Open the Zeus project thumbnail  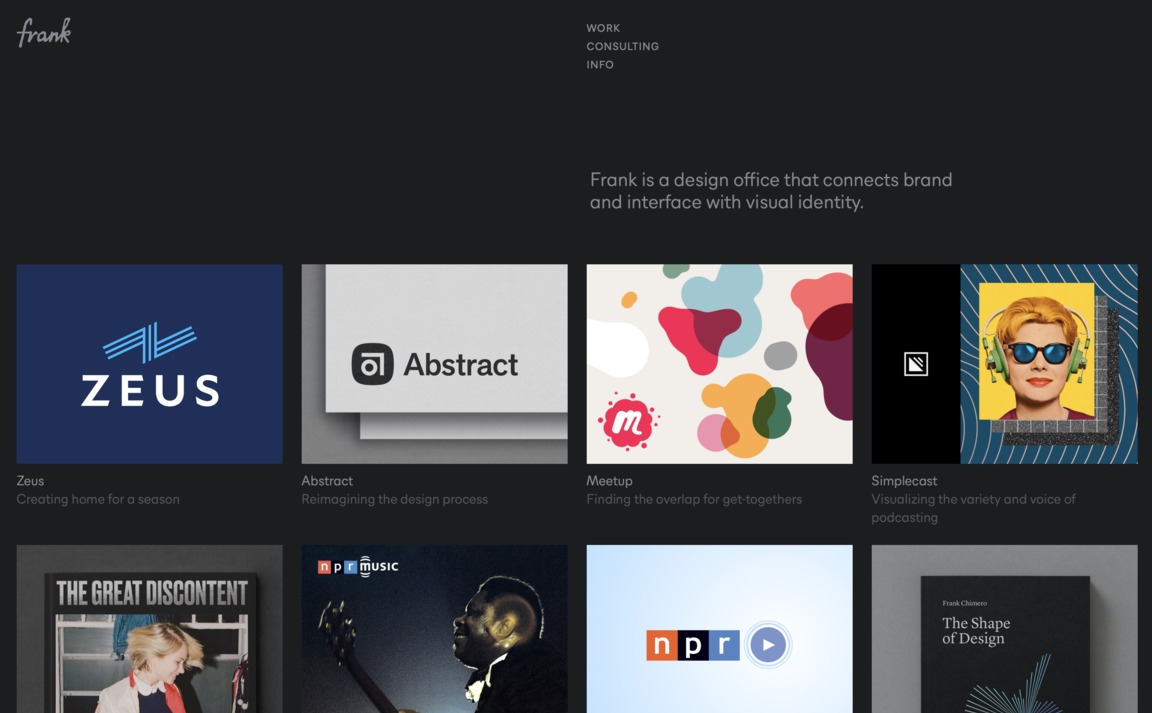[x=149, y=364]
